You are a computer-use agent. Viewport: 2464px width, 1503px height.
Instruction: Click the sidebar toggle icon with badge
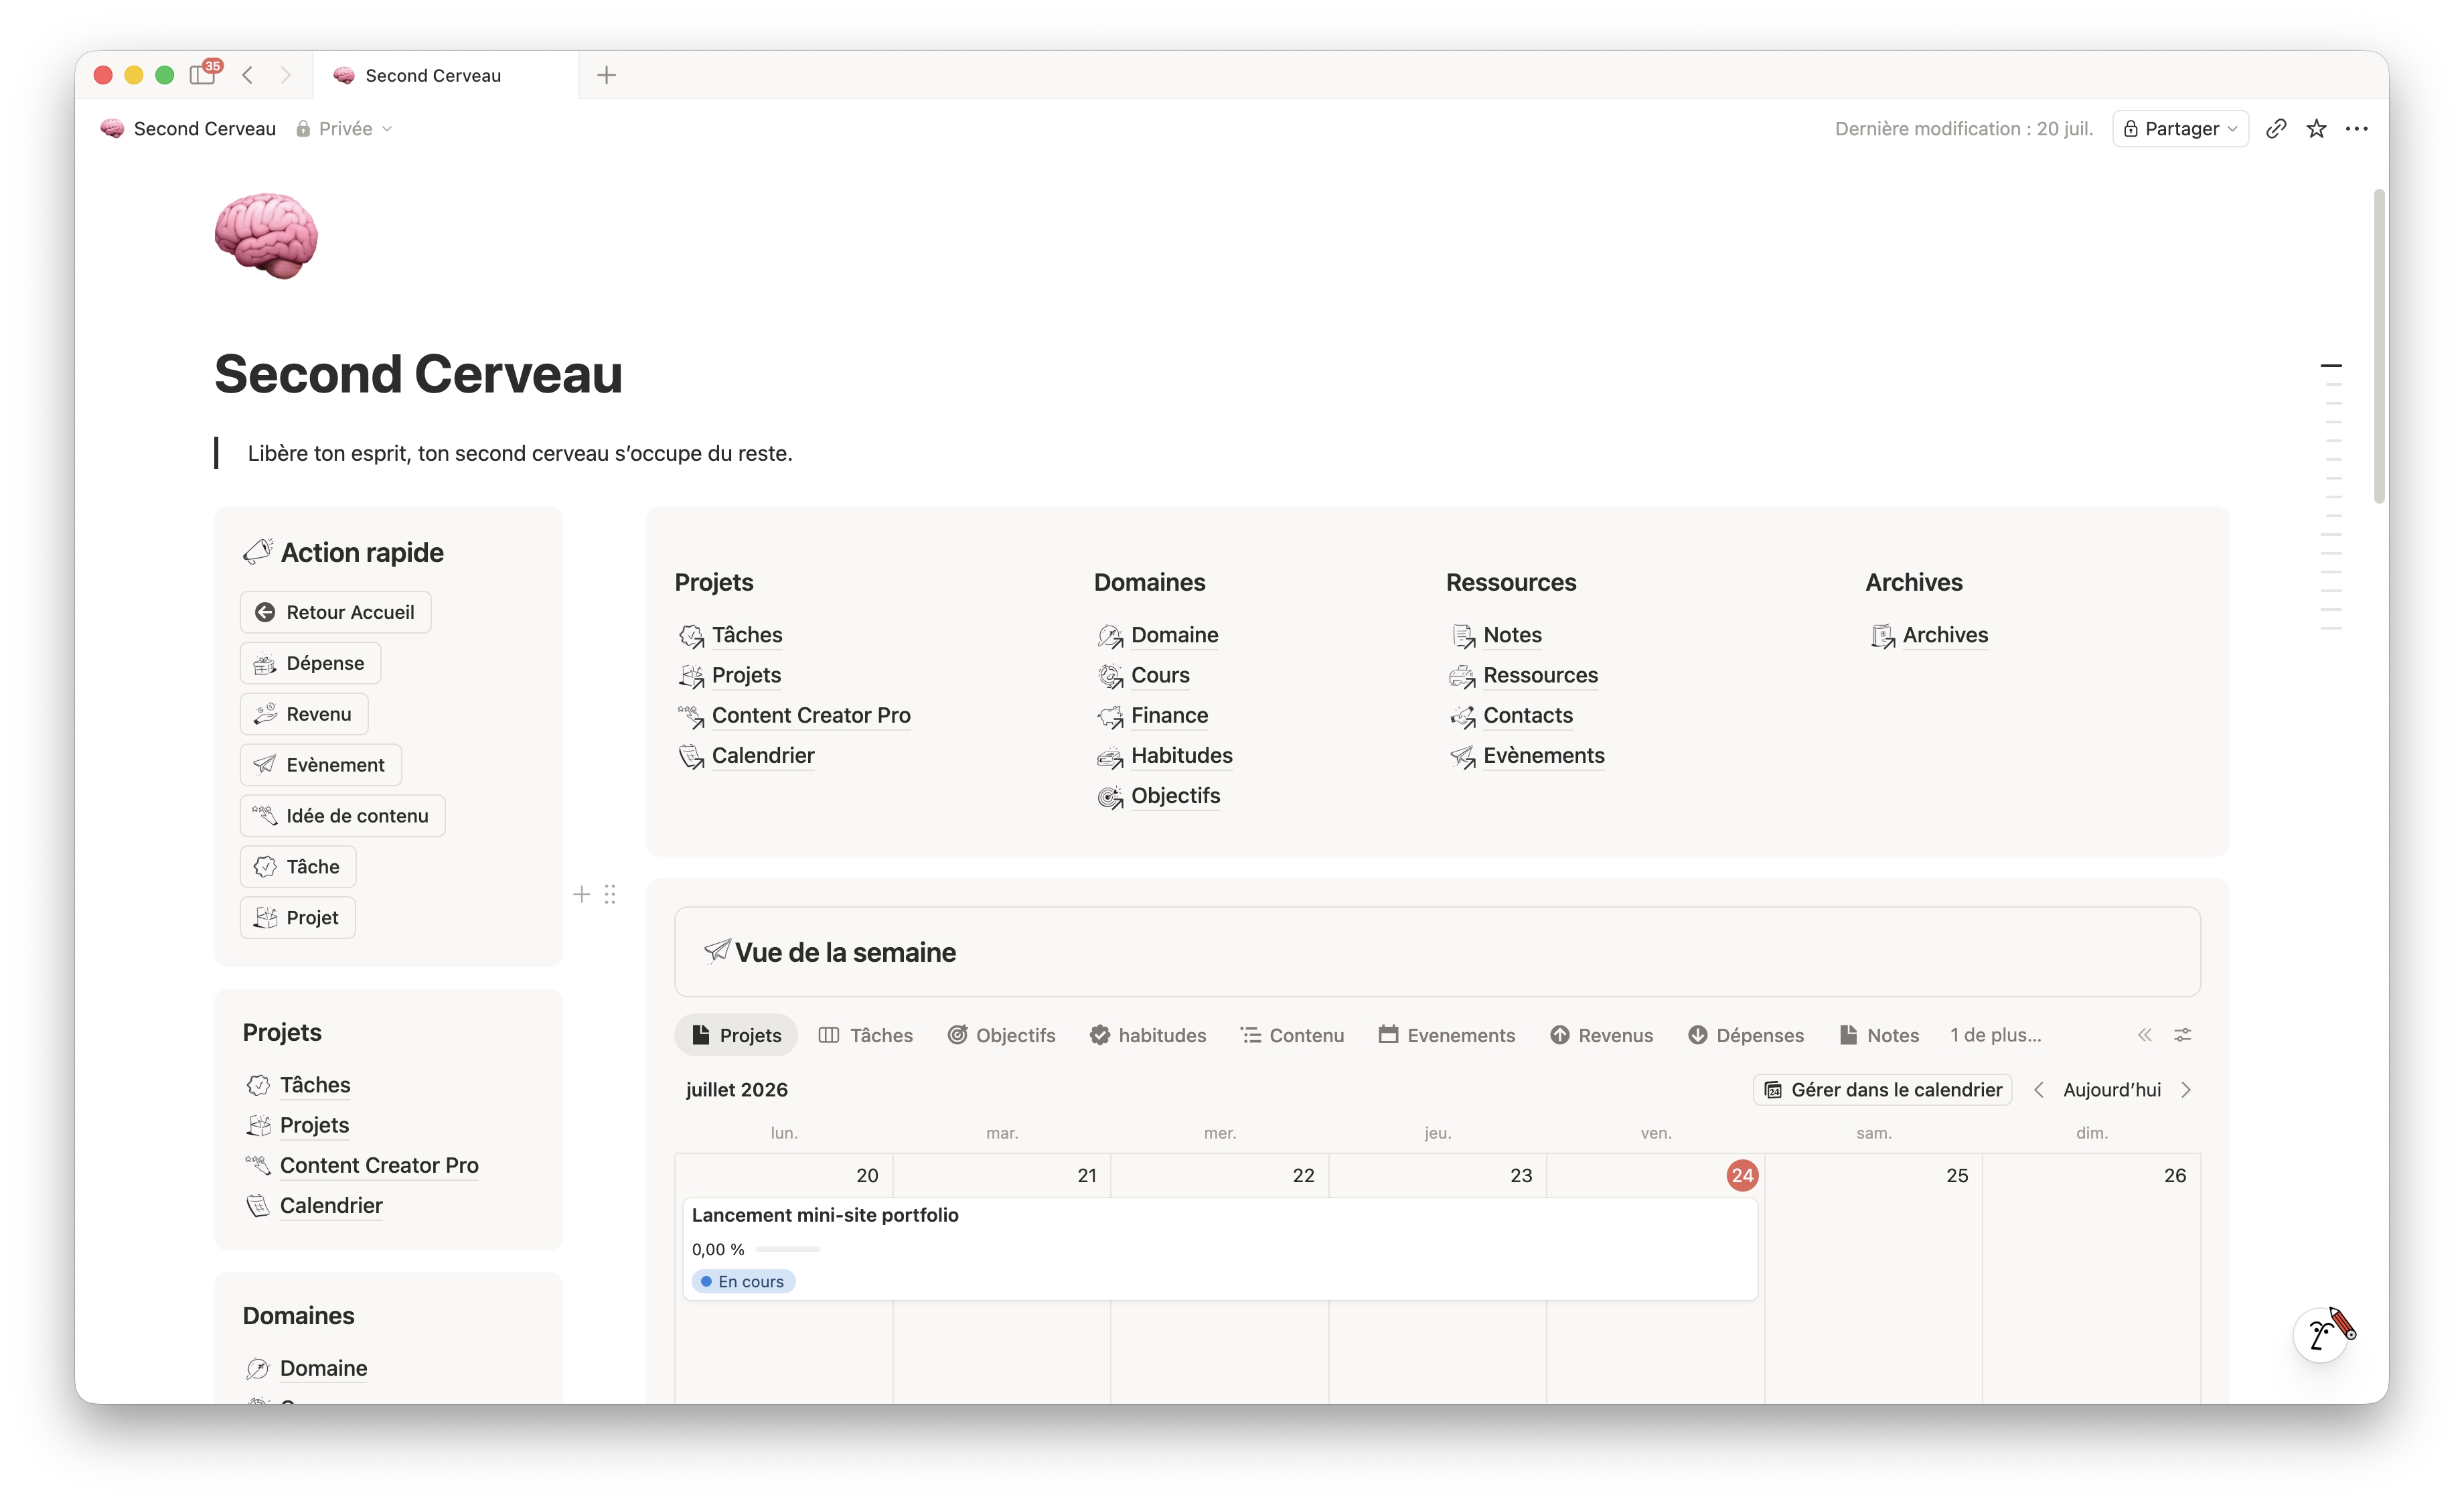[x=204, y=74]
